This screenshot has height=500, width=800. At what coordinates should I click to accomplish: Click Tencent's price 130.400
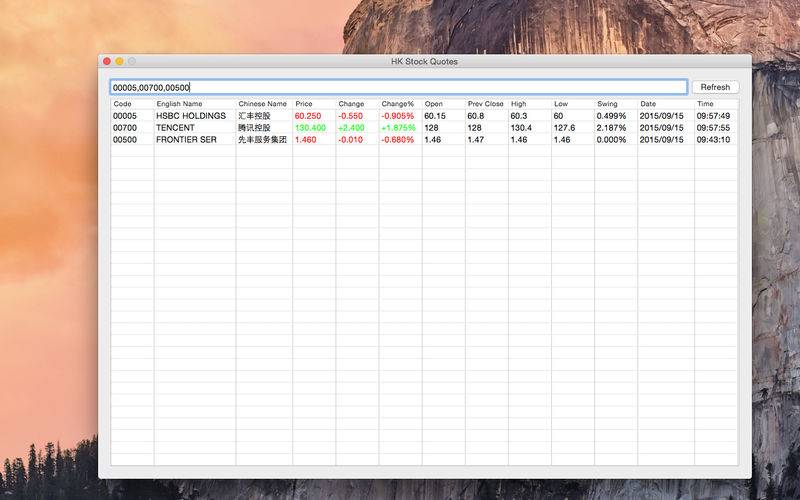pos(311,128)
